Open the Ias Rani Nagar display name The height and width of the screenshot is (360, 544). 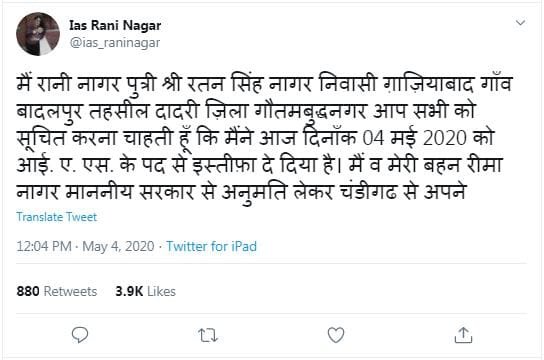tap(115, 25)
